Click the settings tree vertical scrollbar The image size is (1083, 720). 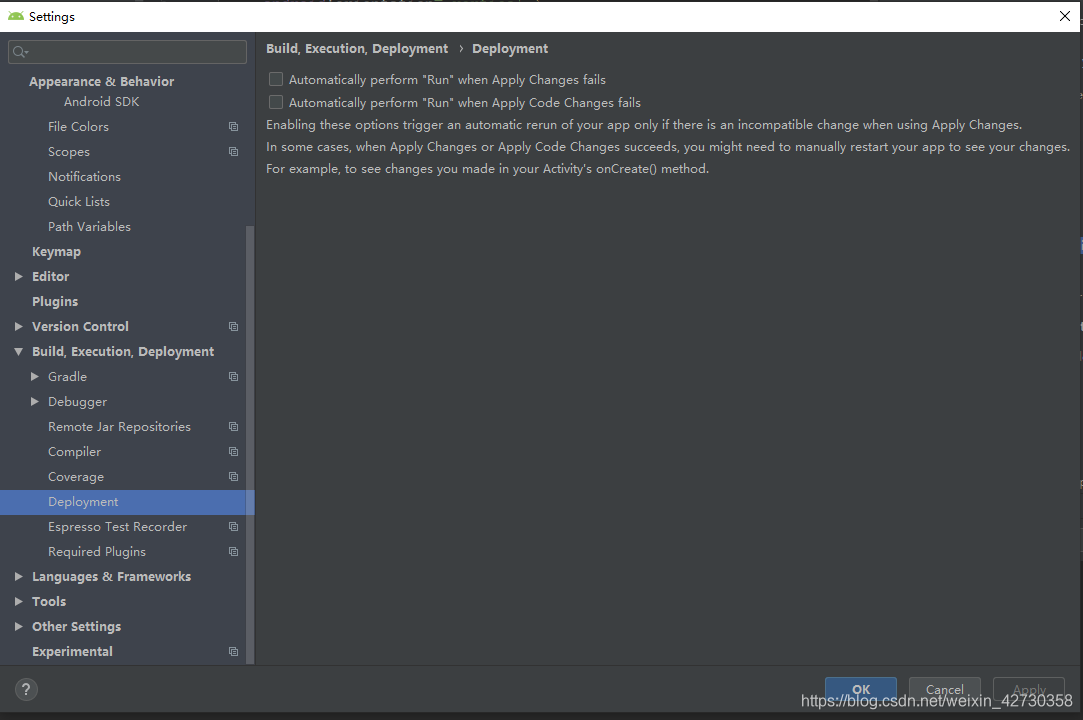pos(250,445)
